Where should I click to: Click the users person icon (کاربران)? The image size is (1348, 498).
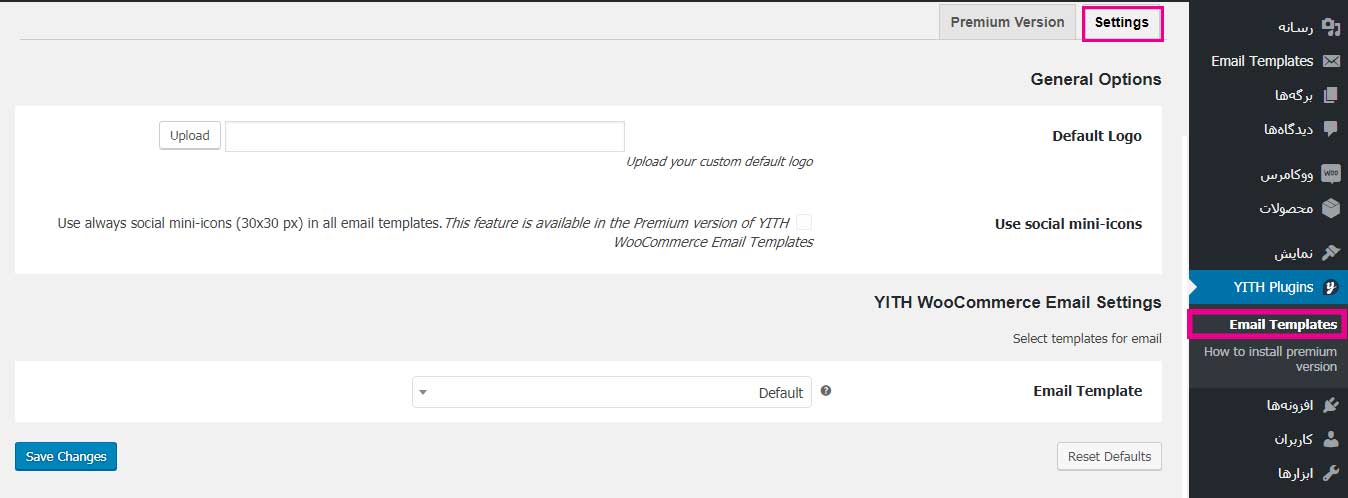(x=1330, y=439)
